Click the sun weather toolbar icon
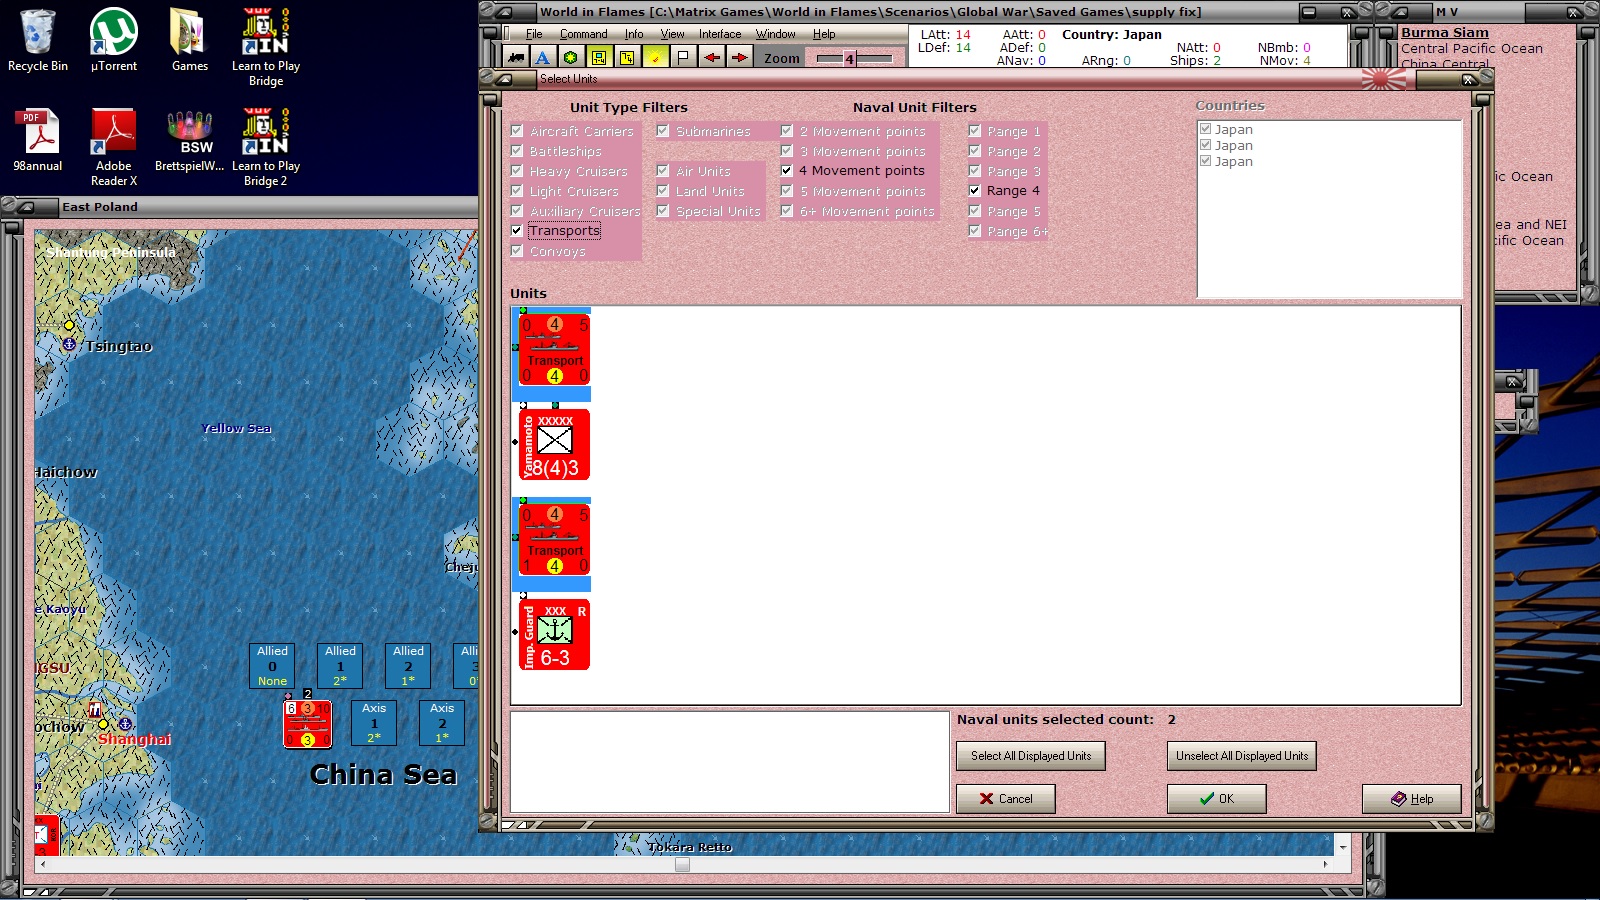 pos(655,57)
